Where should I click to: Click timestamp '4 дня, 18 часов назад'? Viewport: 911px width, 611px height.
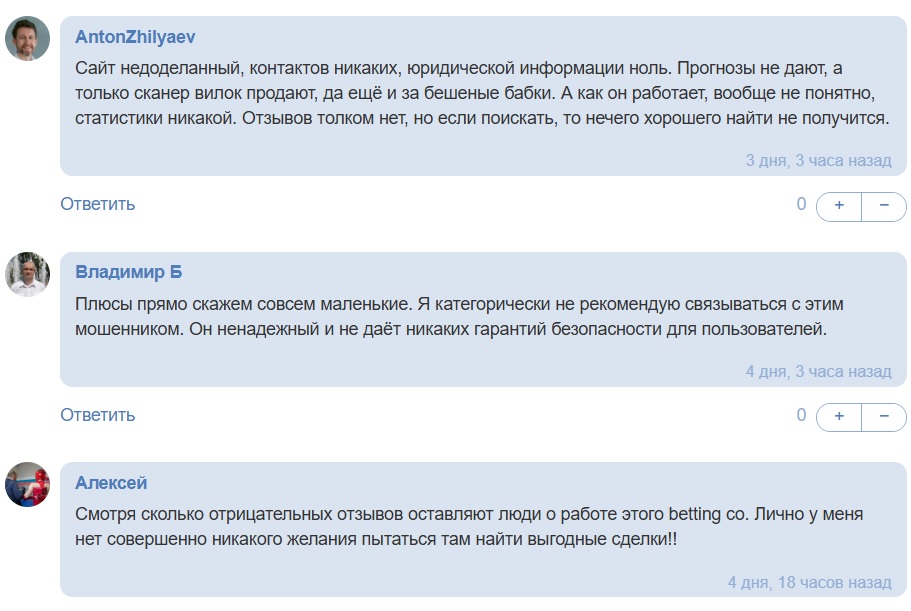pyautogui.click(x=809, y=585)
